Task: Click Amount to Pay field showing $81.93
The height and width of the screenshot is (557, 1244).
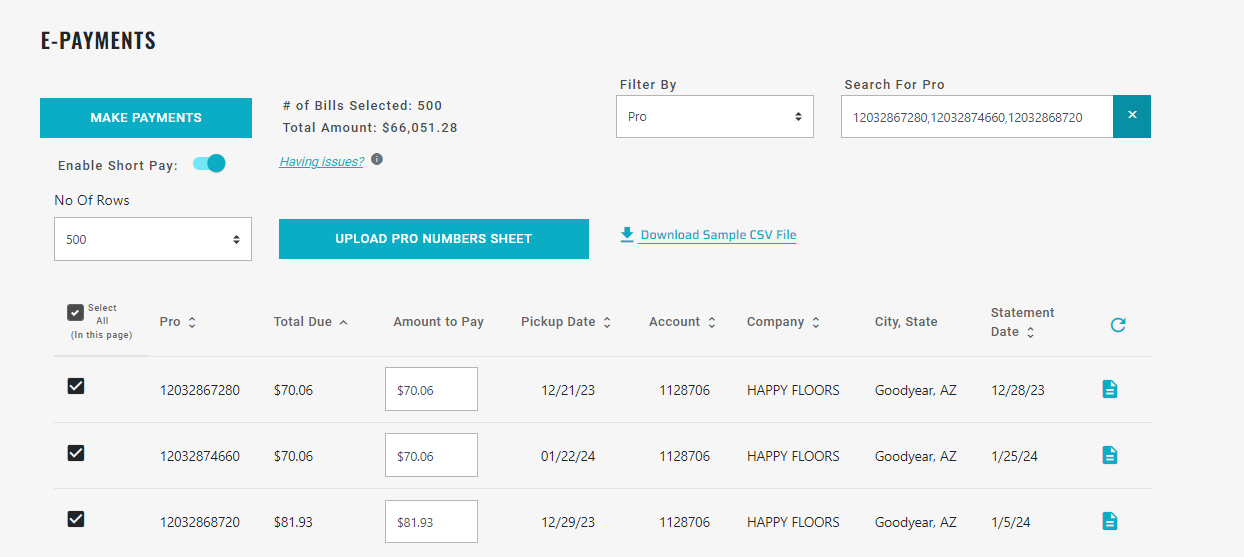Action: [x=431, y=521]
